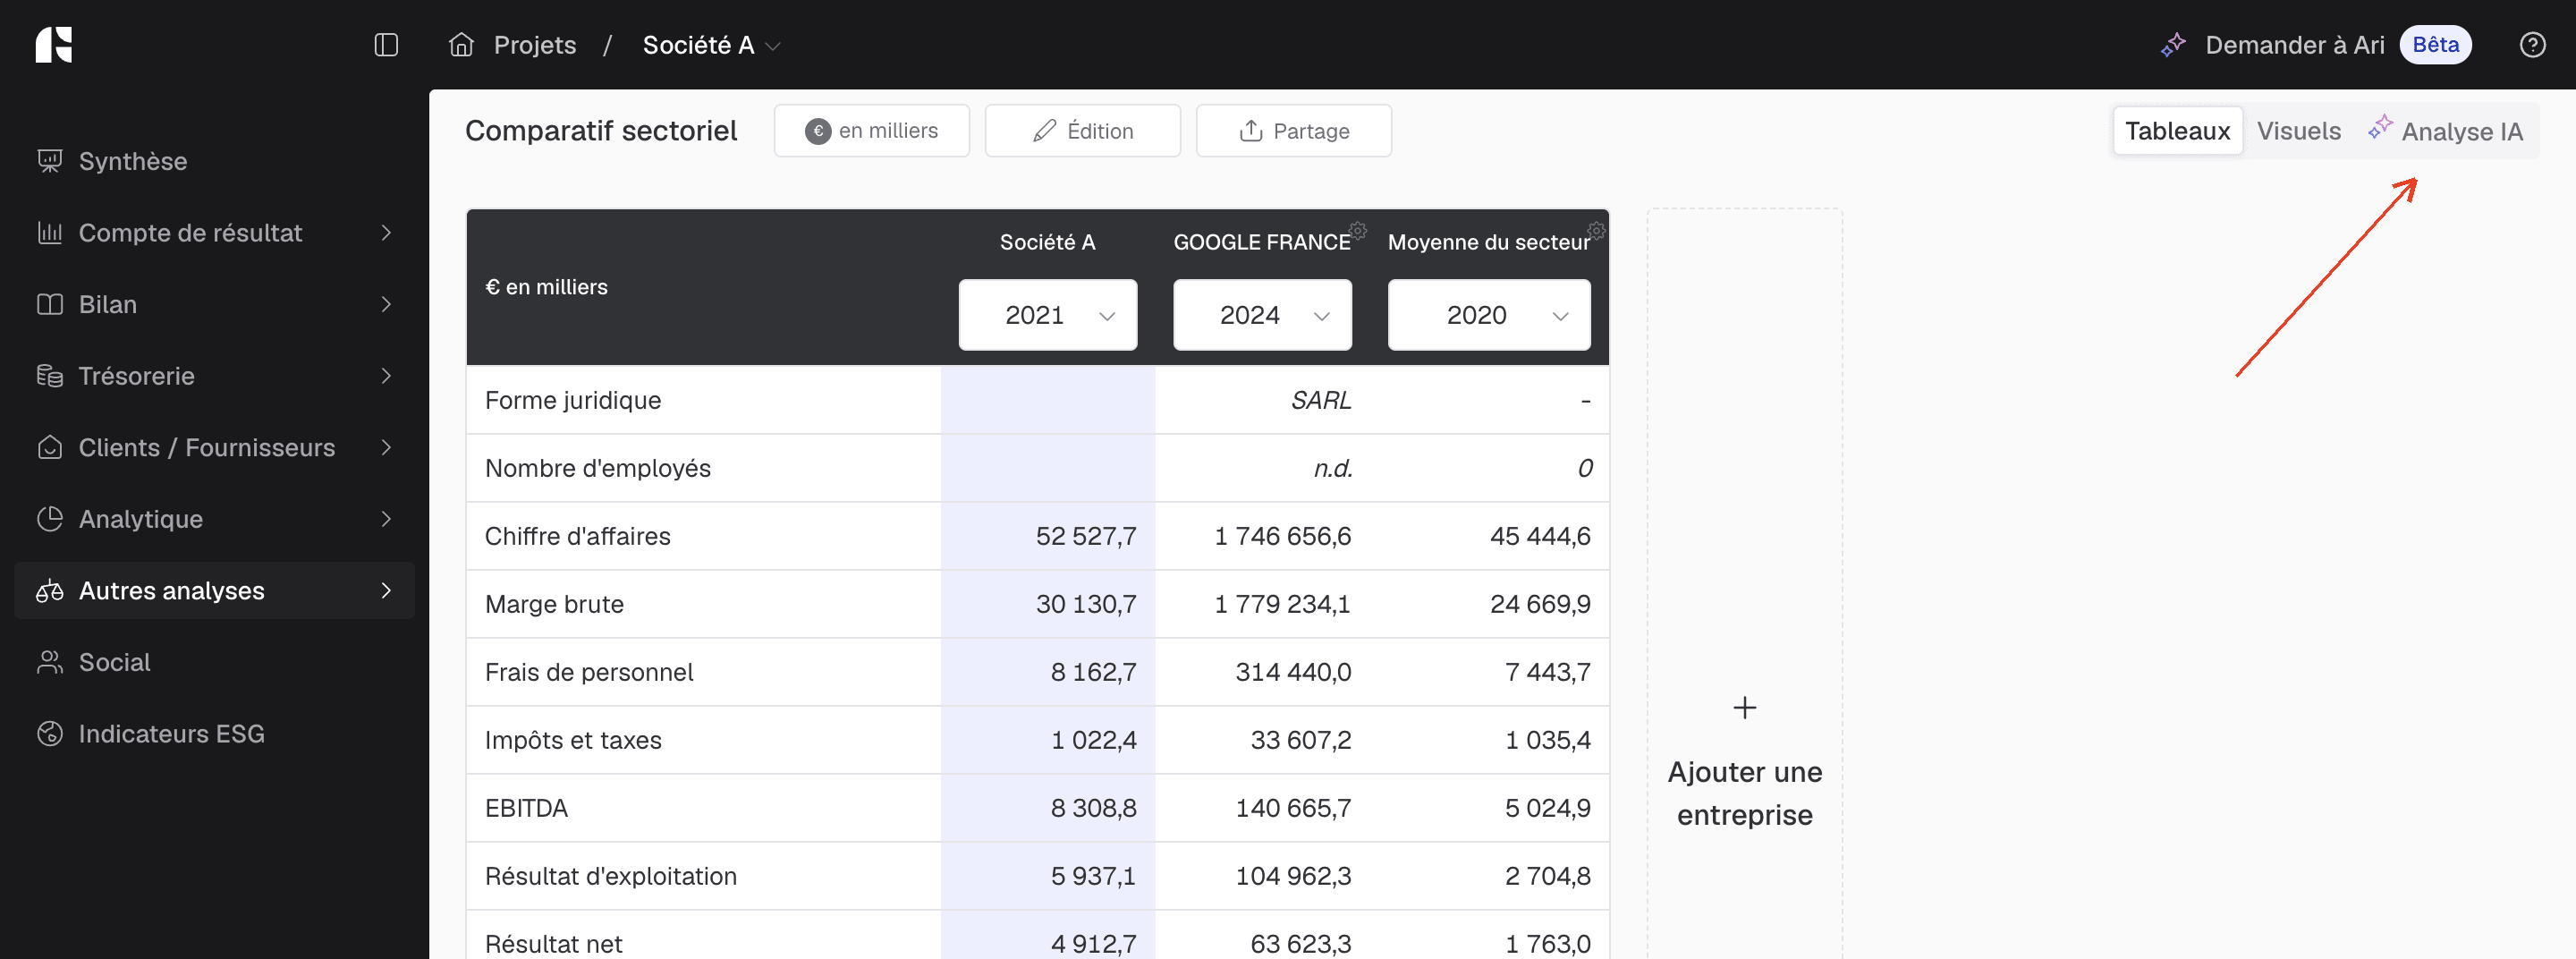The width and height of the screenshot is (2576, 959).
Task: Click the app logo in top-left corner
Action: (x=54, y=45)
